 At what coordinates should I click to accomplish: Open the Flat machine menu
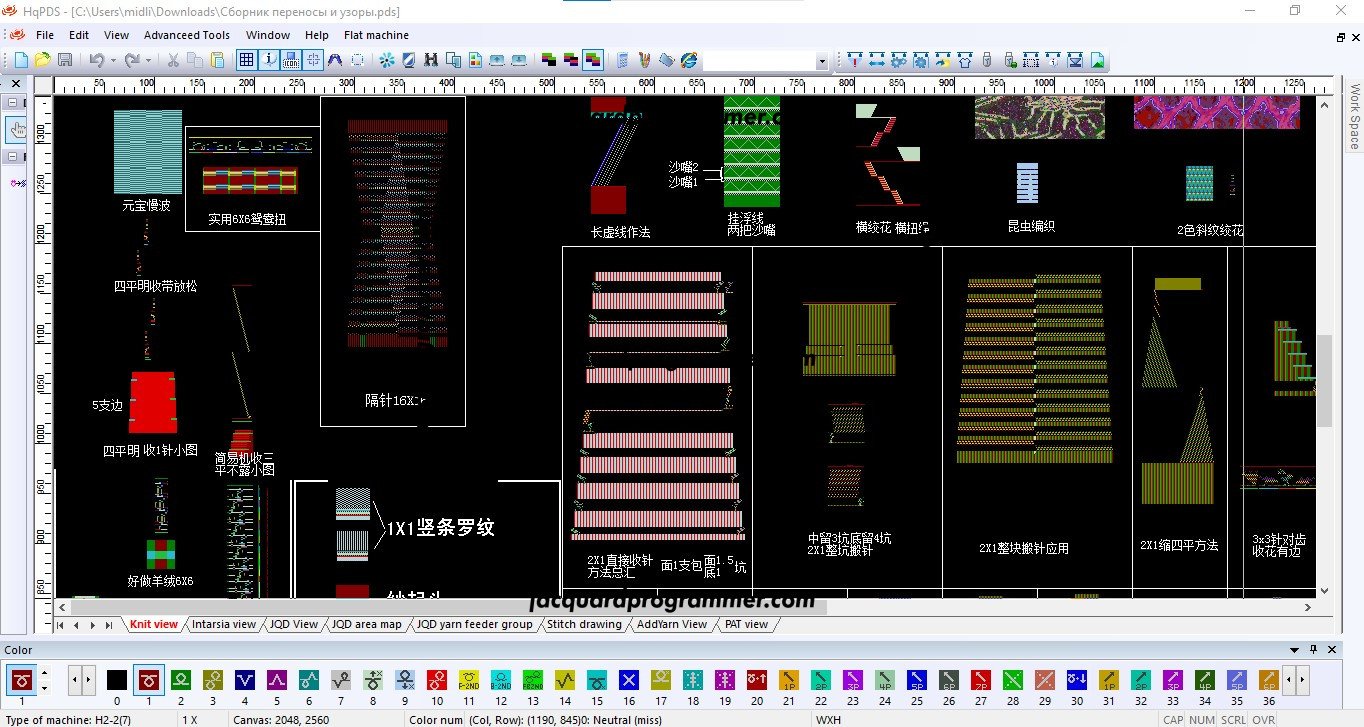pyautogui.click(x=376, y=35)
